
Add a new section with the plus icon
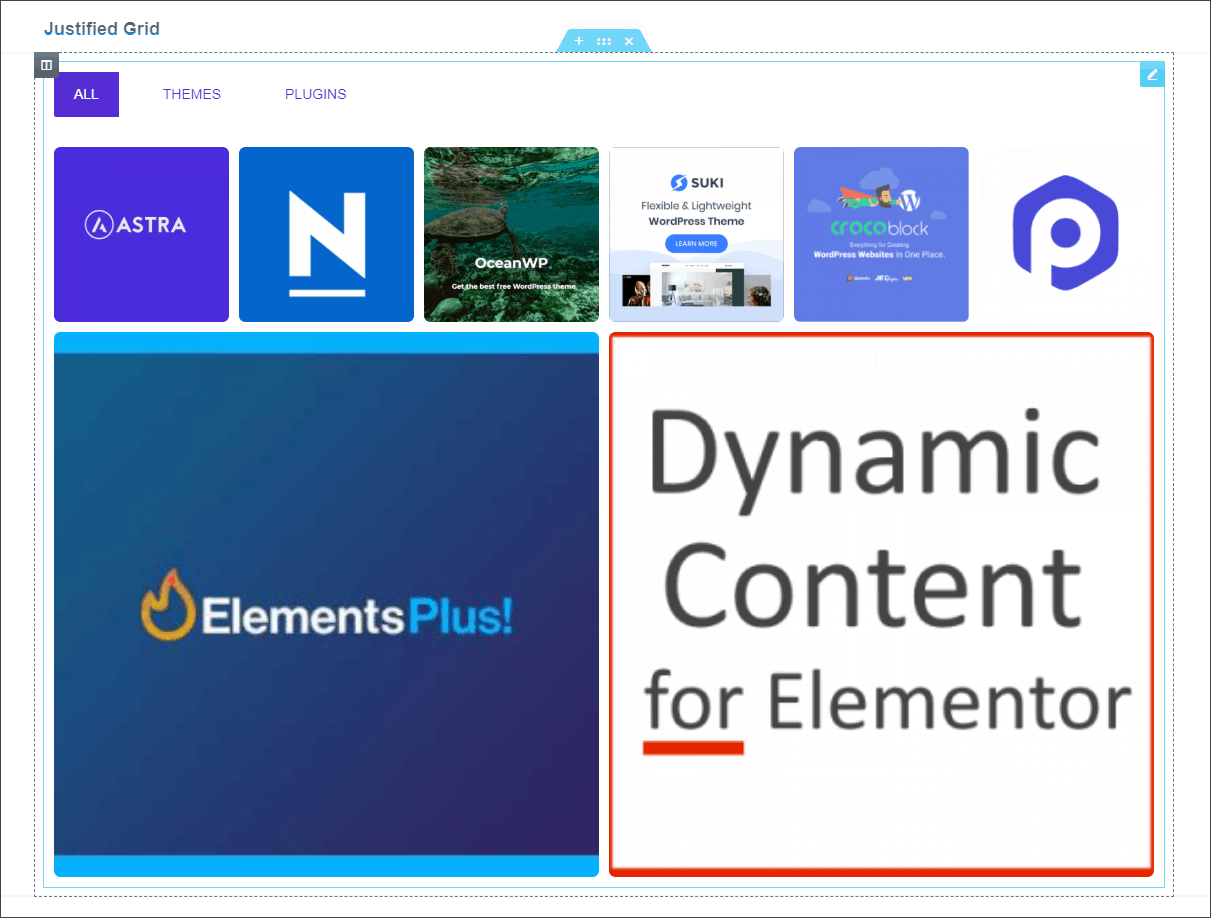579,41
